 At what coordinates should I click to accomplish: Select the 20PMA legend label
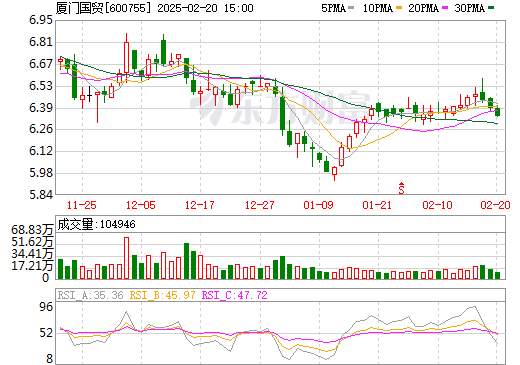coord(423,8)
